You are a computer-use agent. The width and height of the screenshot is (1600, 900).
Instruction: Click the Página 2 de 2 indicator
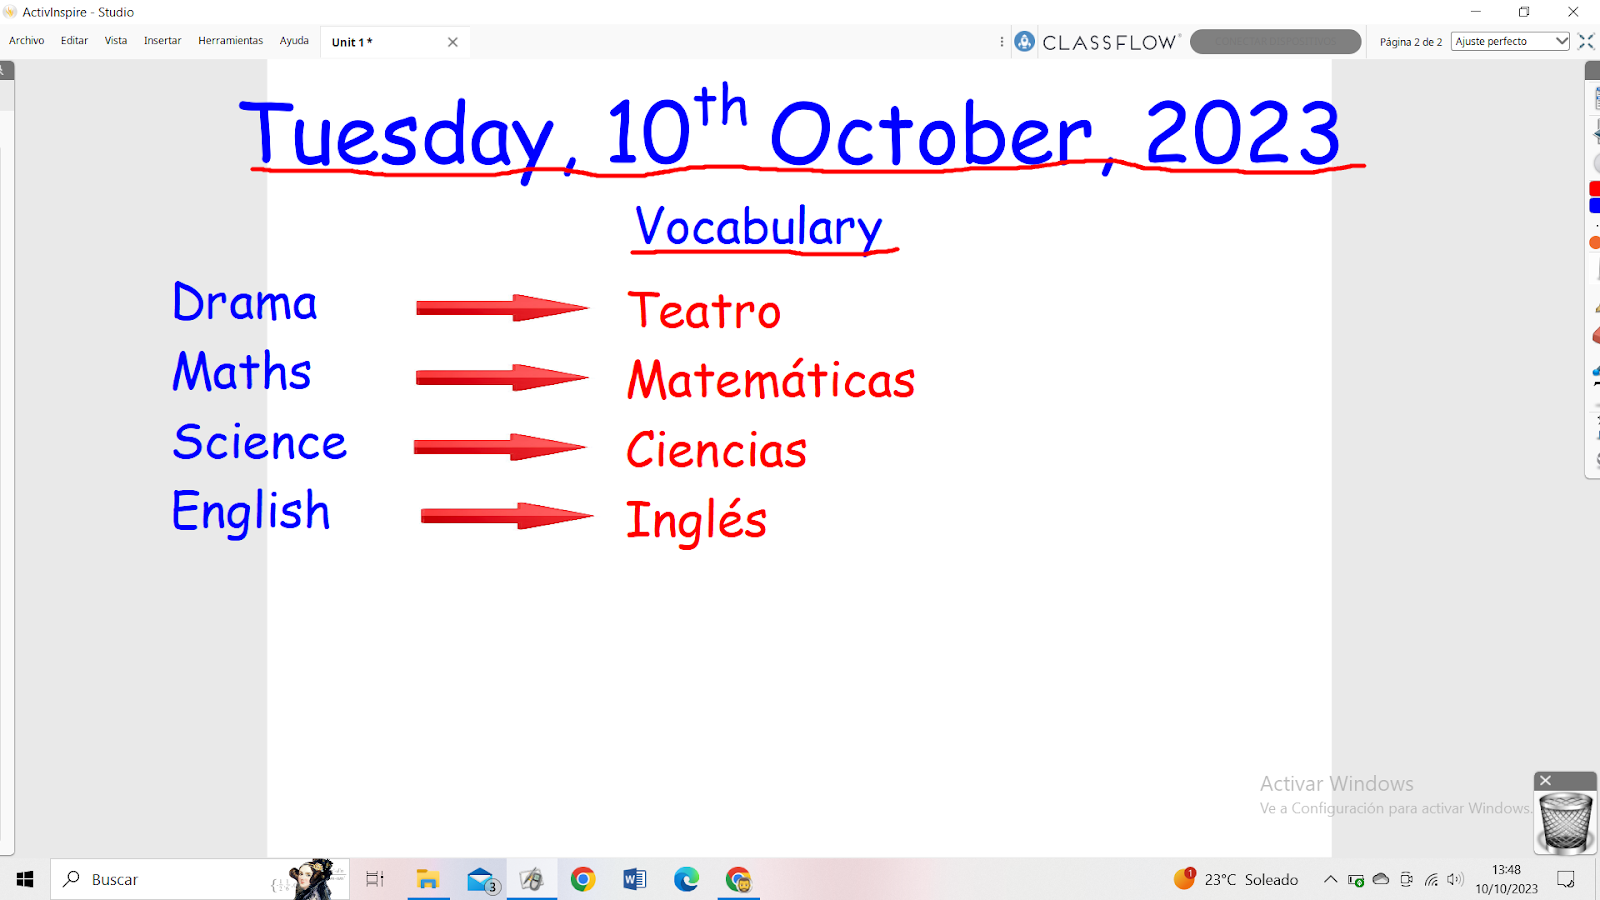pyautogui.click(x=1411, y=42)
